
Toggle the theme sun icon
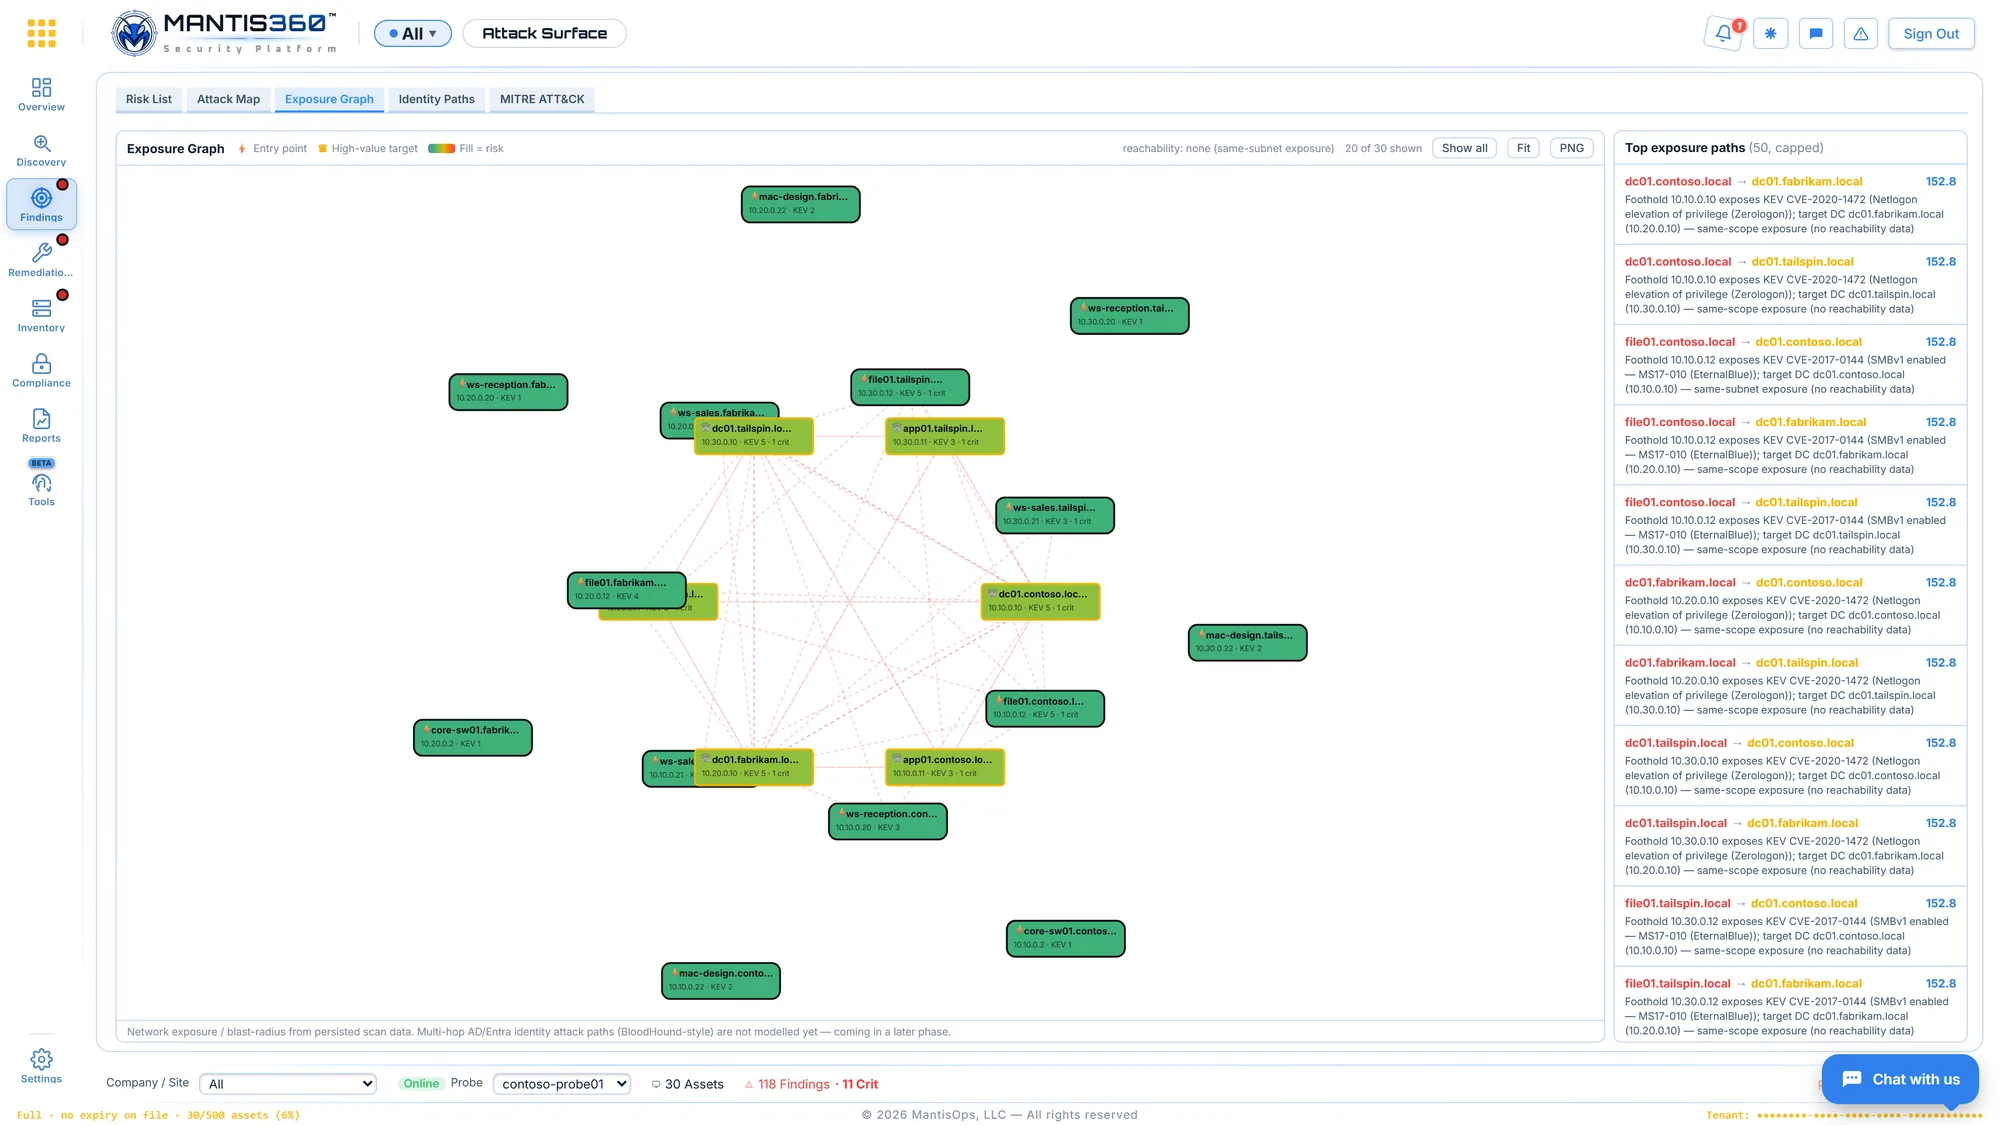pyautogui.click(x=1770, y=33)
